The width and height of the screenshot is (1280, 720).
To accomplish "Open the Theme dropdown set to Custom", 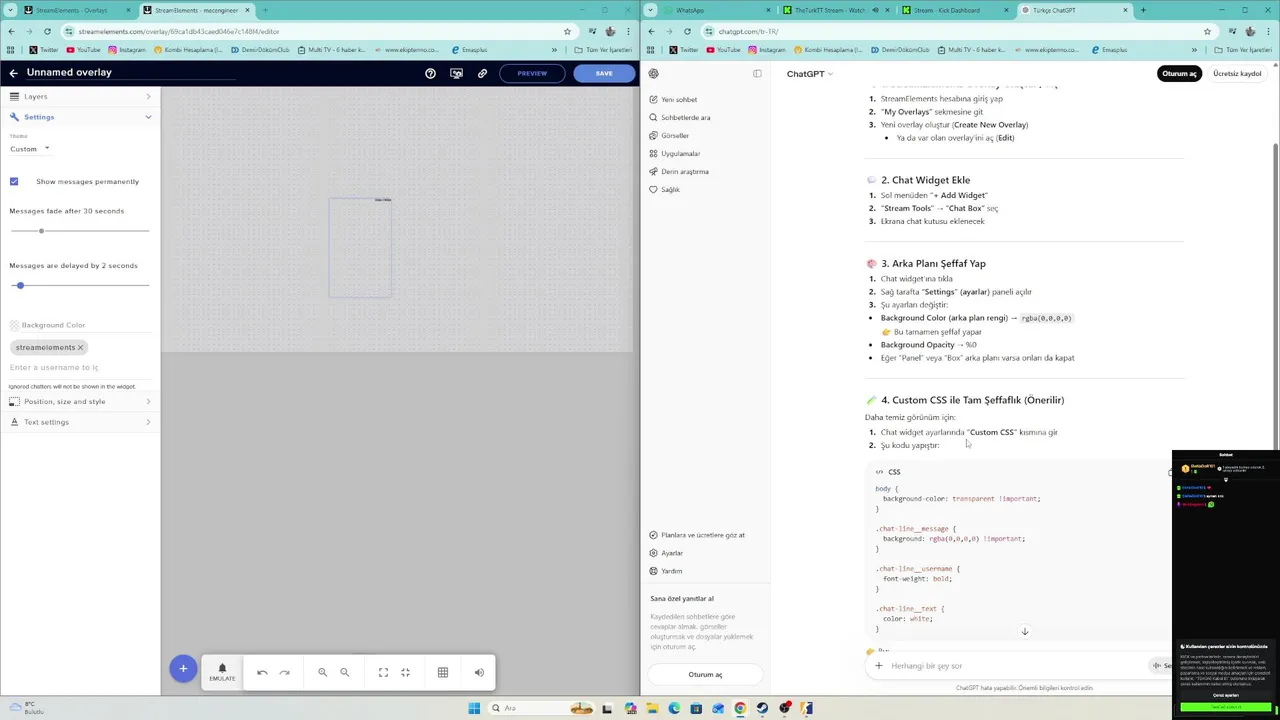I will click(30, 149).
